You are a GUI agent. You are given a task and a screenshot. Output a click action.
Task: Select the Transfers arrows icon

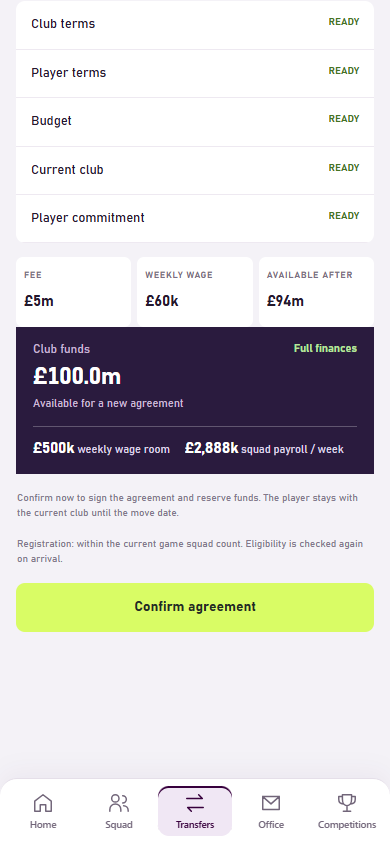(195, 804)
